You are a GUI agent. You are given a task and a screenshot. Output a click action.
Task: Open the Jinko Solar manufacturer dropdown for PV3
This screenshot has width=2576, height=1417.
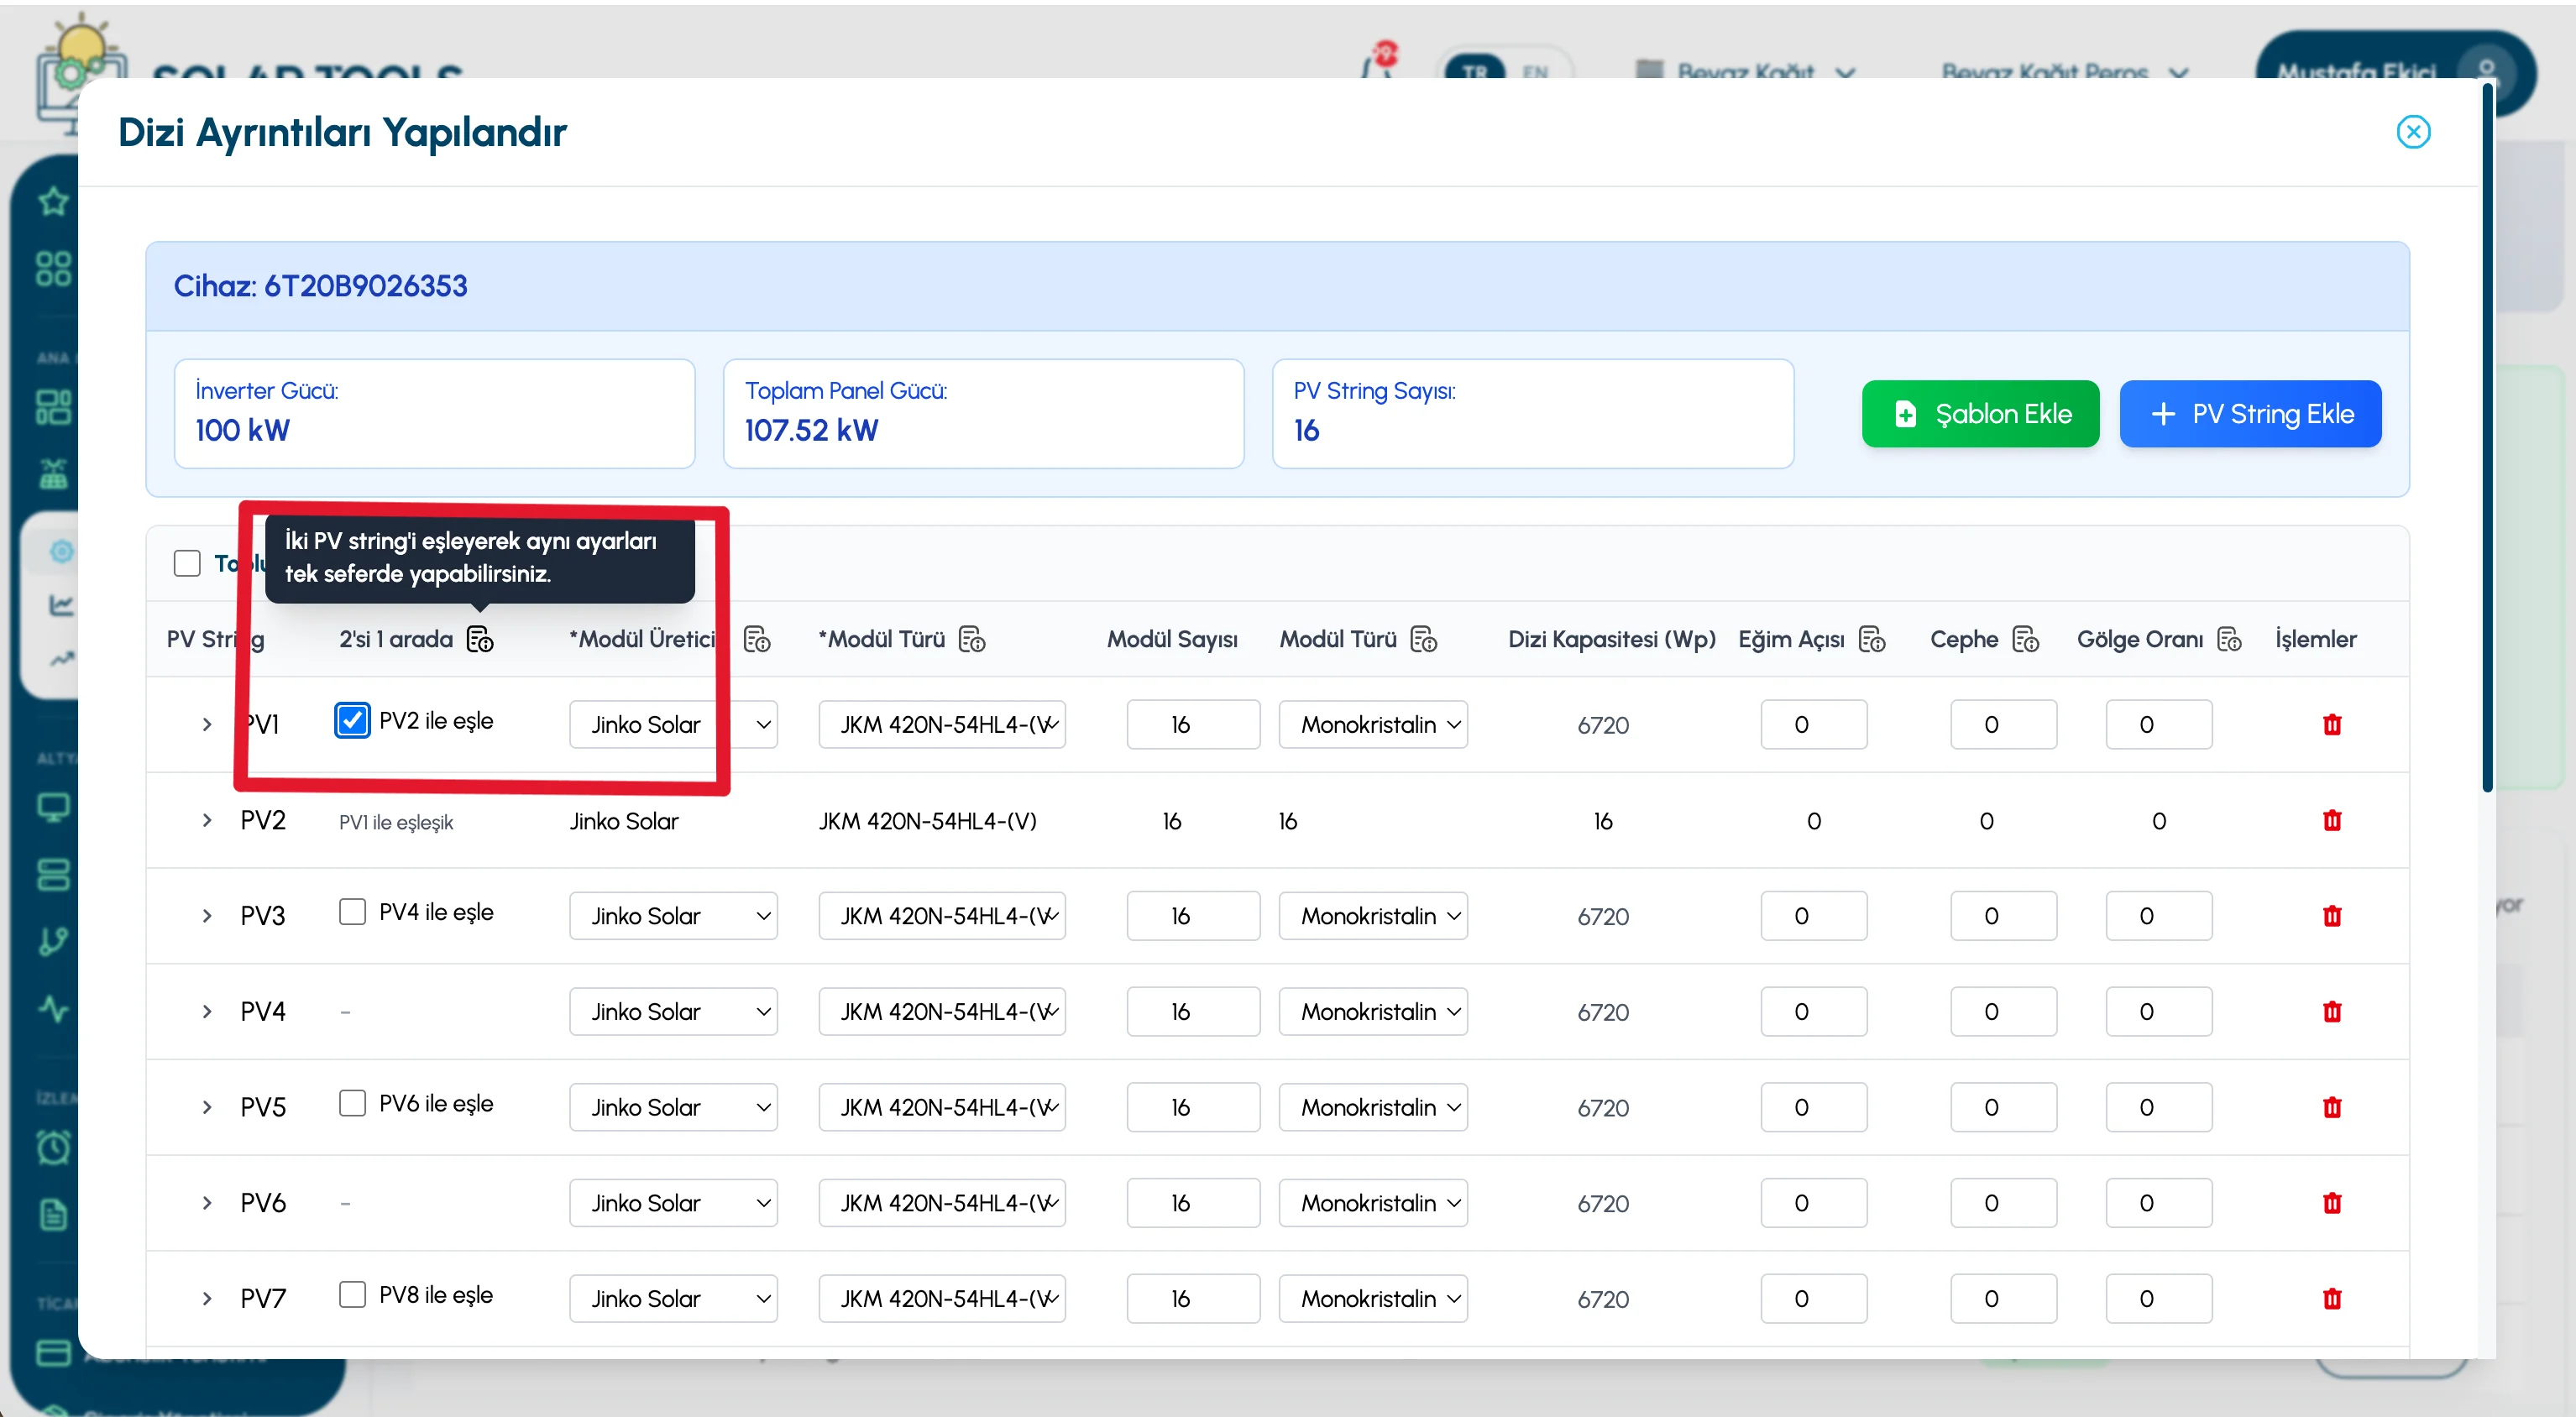(x=673, y=916)
